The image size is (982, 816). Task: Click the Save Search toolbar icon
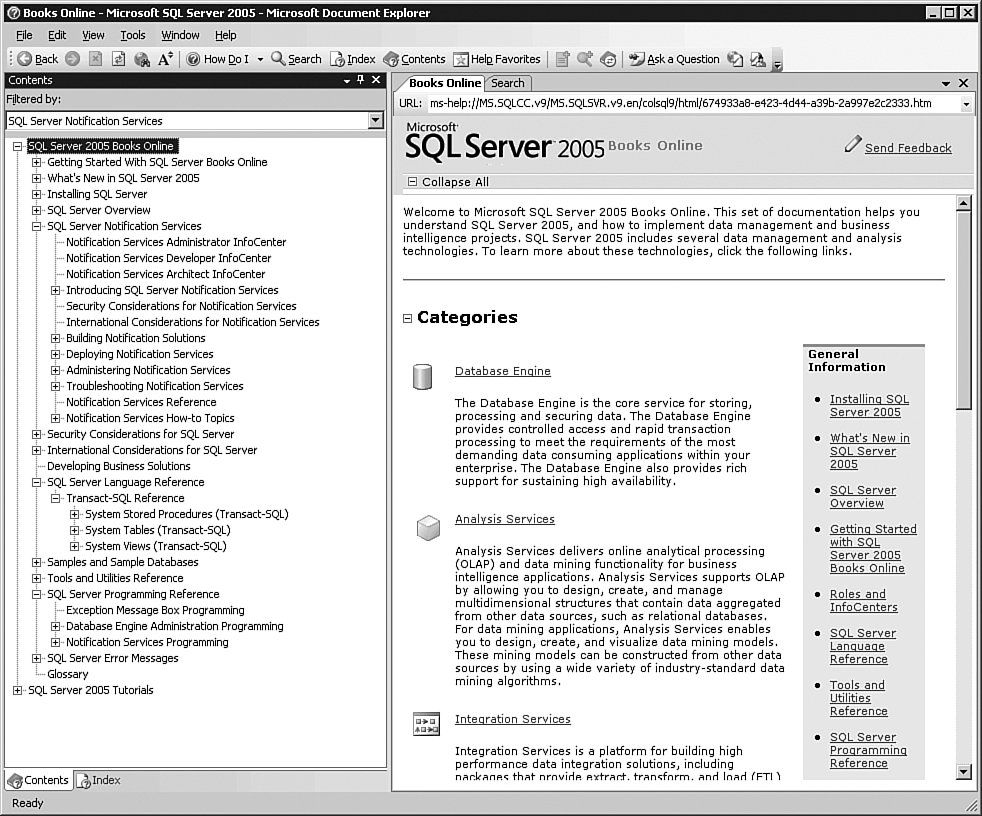(x=585, y=59)
